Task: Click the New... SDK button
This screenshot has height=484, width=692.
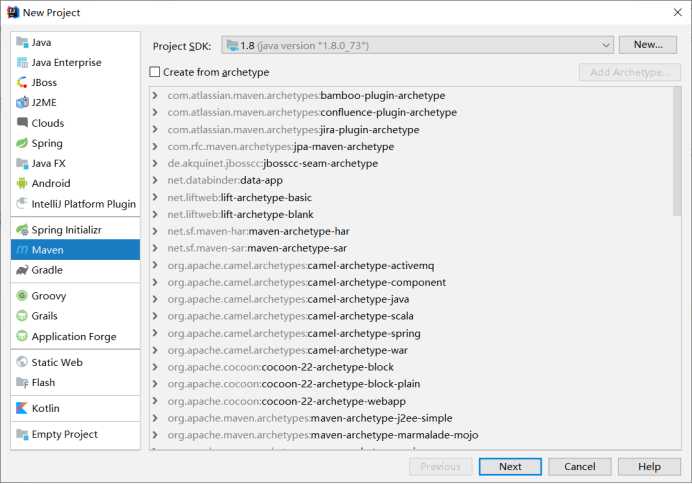Action: tap(648, 45)
